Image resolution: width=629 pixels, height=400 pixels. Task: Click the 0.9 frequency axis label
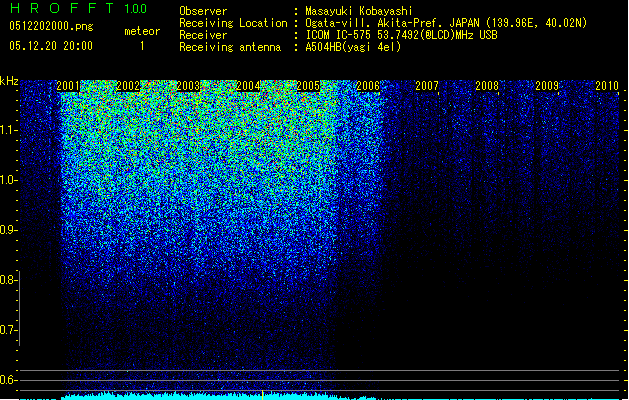click(x=8, y=230)
